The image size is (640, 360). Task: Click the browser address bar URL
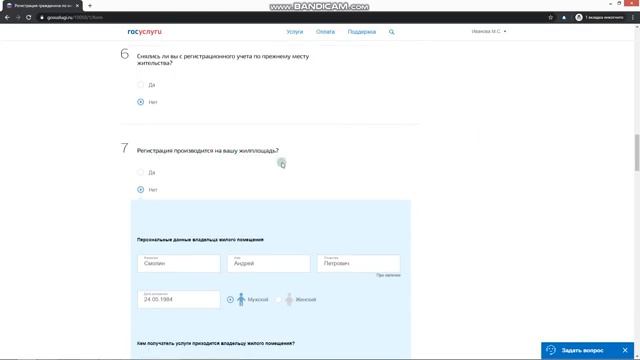(x=75, y=18)
